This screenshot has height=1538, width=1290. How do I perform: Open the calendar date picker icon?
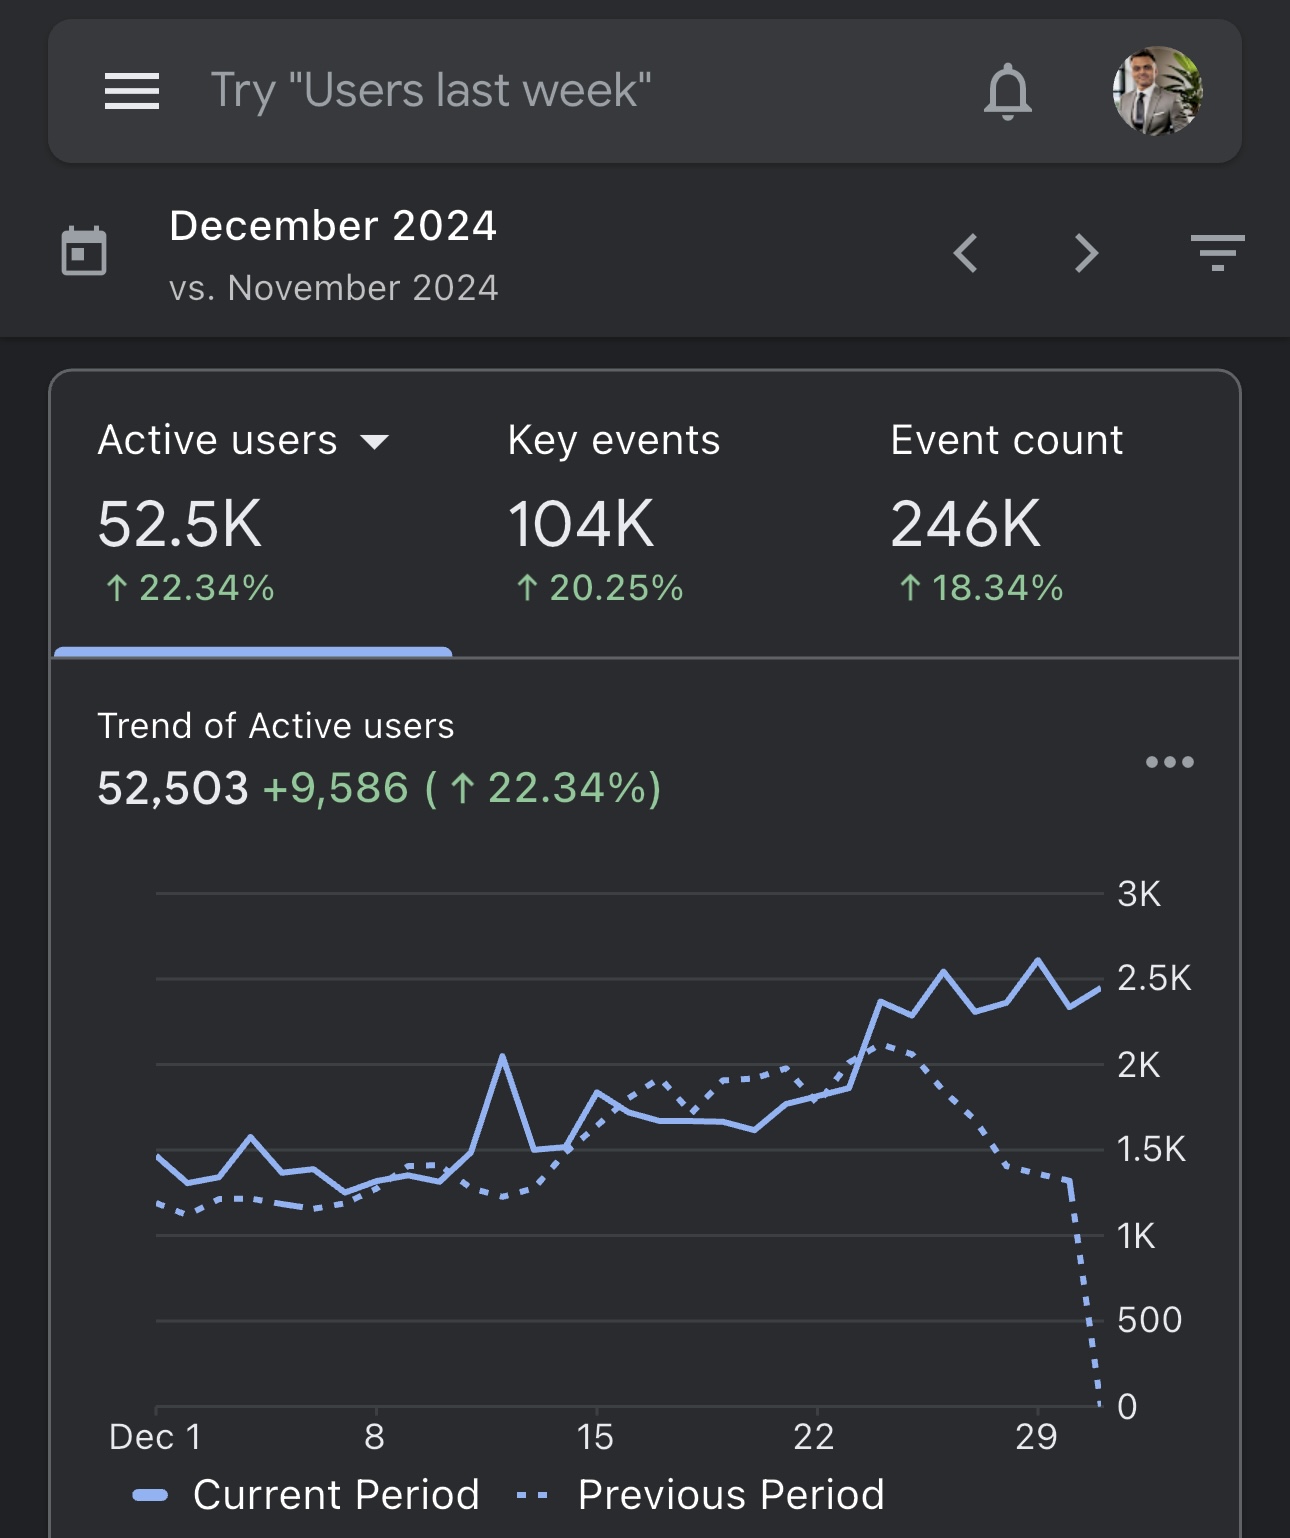tap(84, 251)
